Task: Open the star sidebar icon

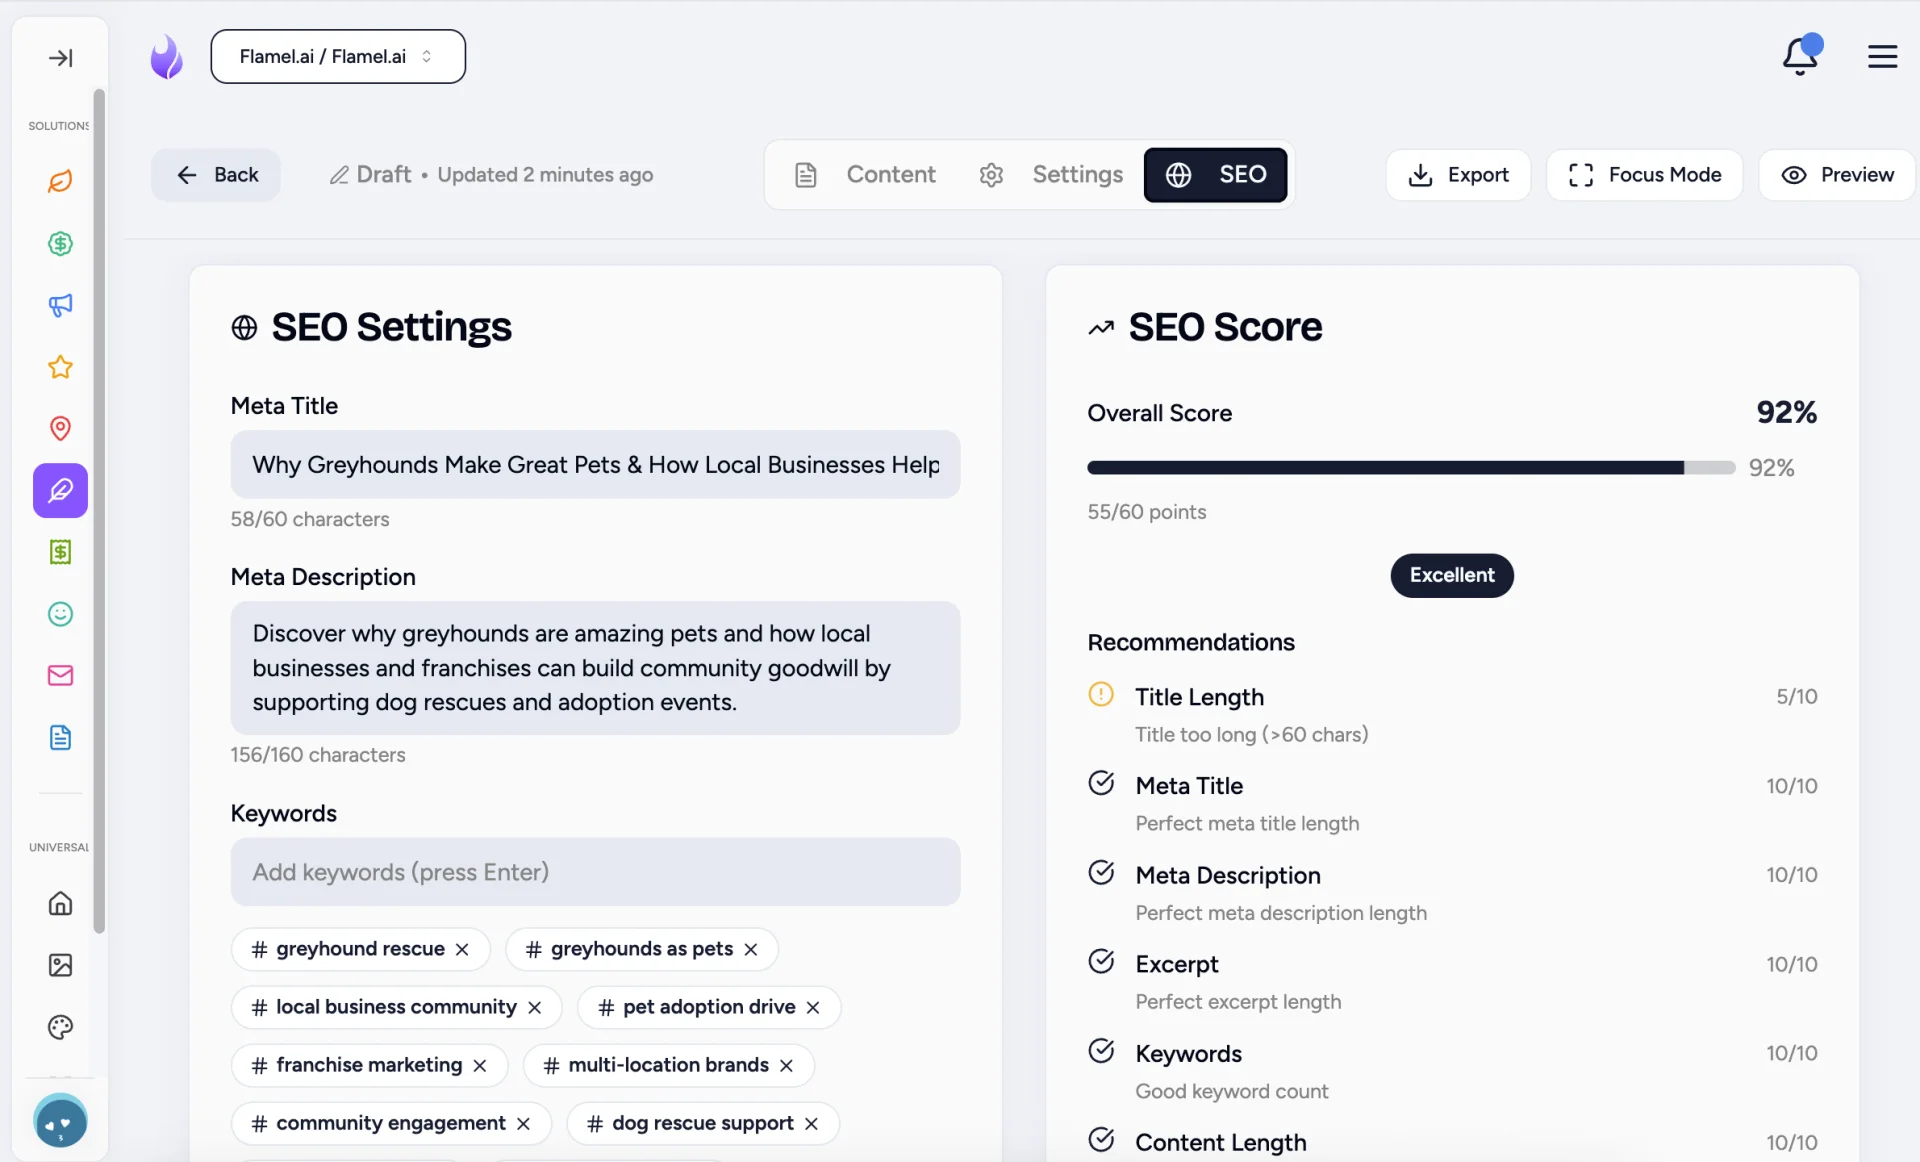Action: point(60,367)
